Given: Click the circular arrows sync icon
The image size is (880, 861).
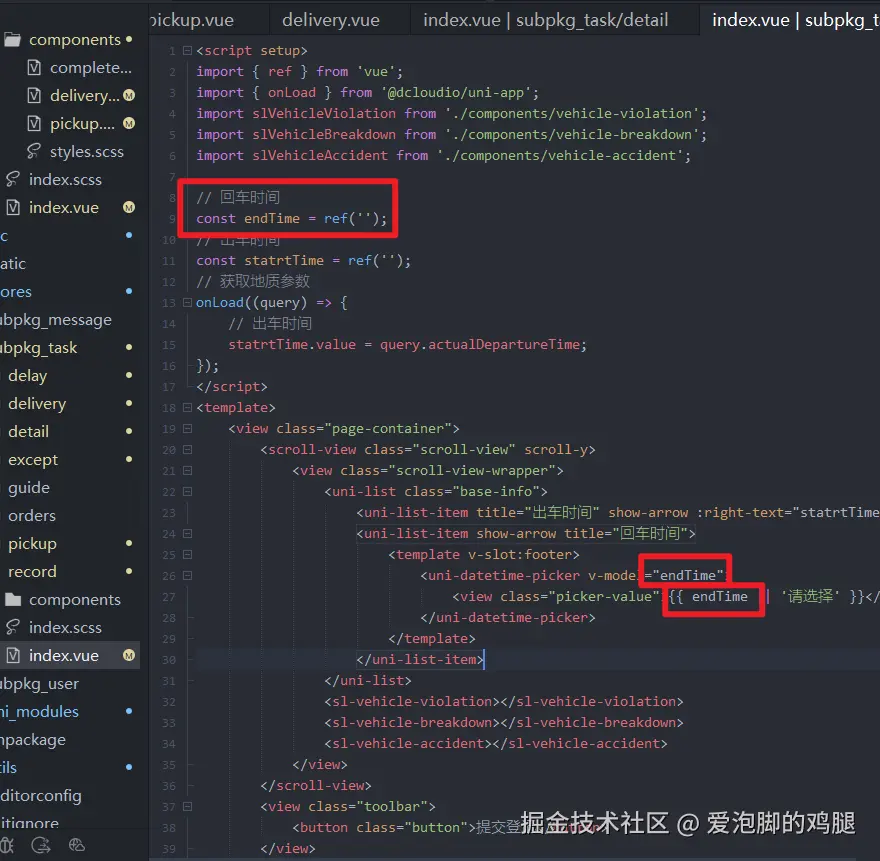Looking at the screenshot, I should tap(41, 845).
